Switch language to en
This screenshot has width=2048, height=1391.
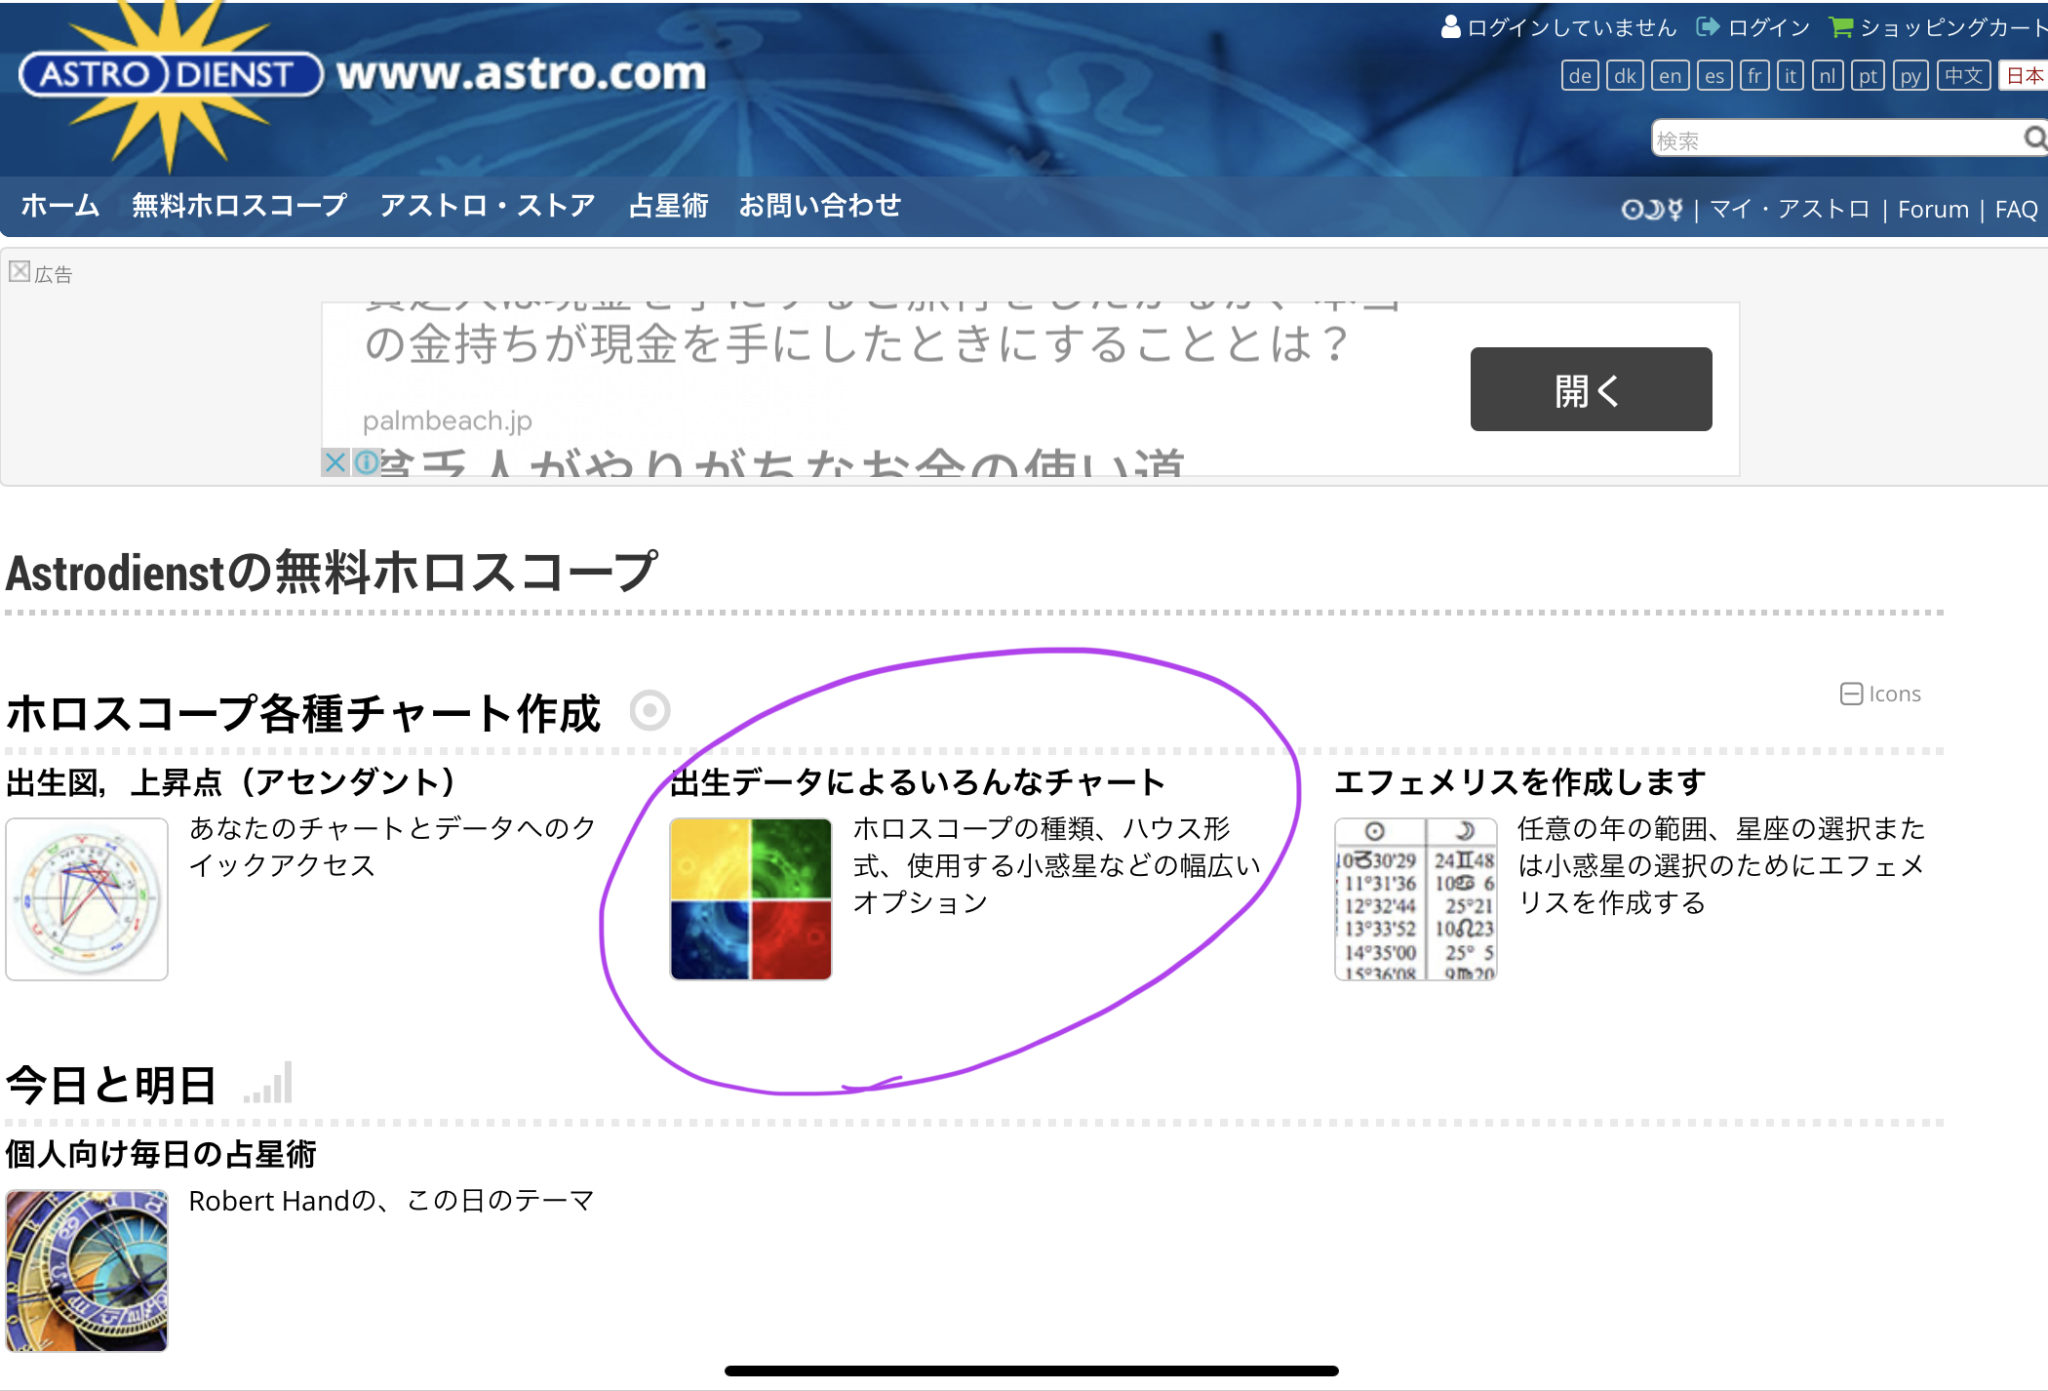point(1670,76)
